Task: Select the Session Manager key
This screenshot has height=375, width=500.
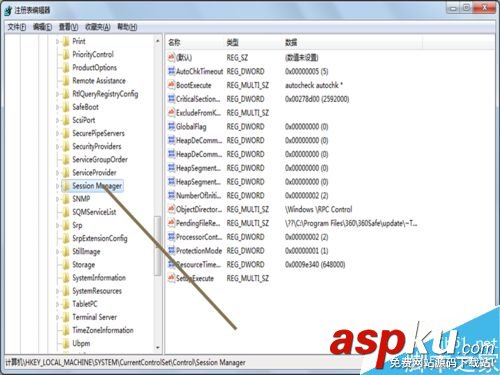Action: pos(97,186)
